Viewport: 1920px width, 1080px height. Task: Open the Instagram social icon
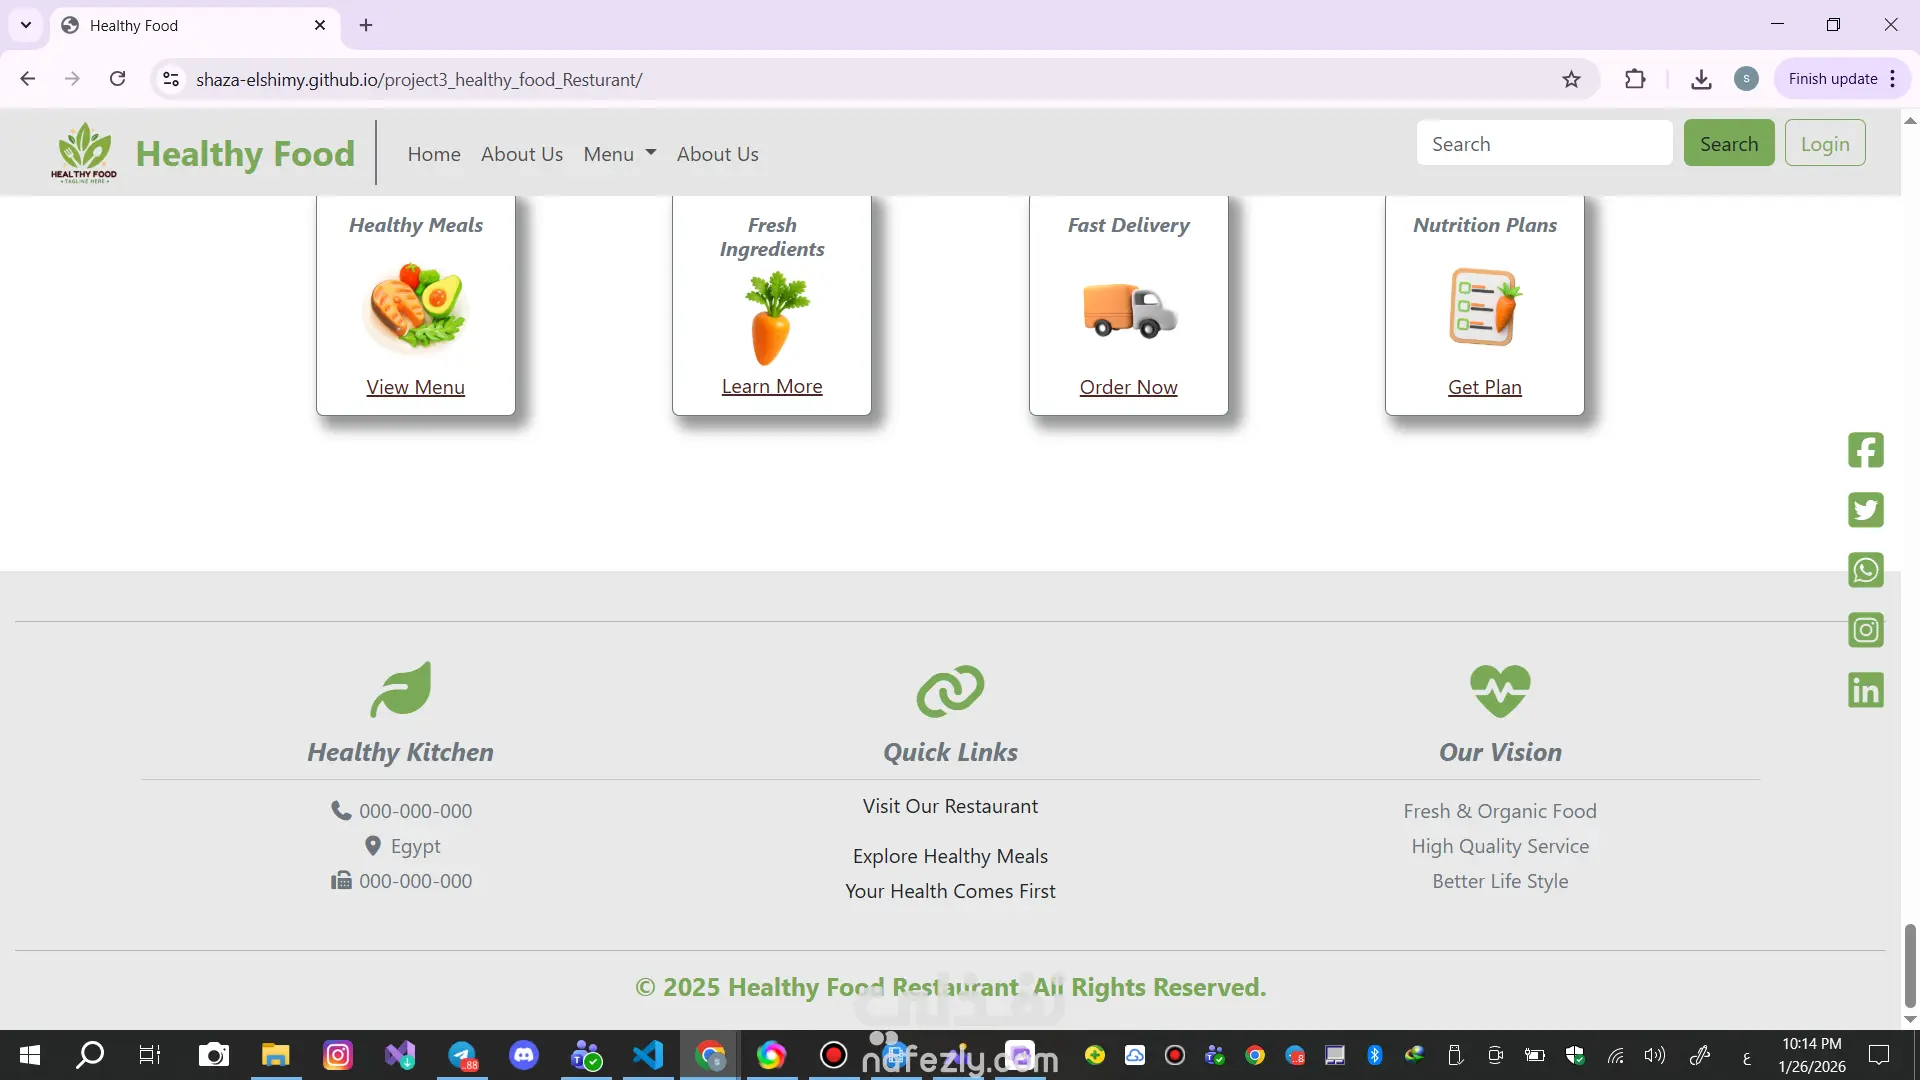point(1865,630)
